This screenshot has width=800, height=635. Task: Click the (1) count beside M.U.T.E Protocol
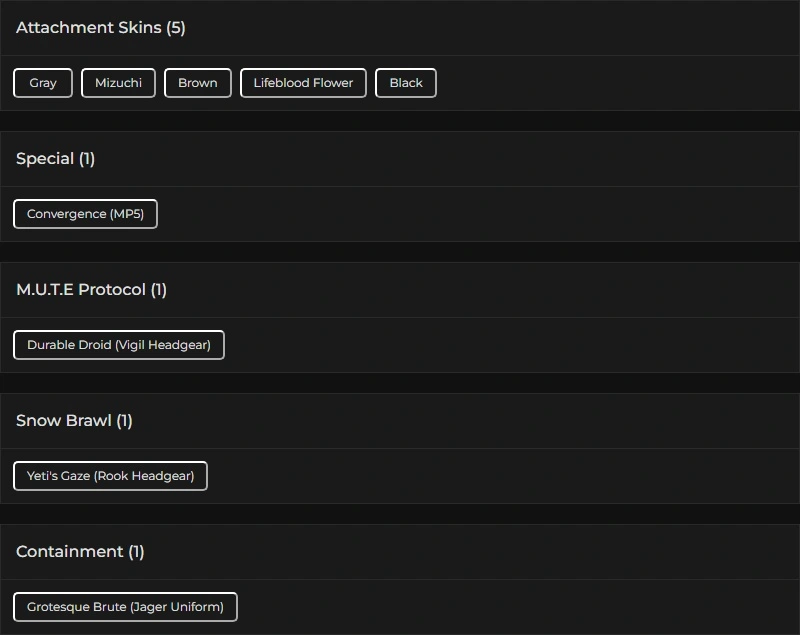pos(159,290)
